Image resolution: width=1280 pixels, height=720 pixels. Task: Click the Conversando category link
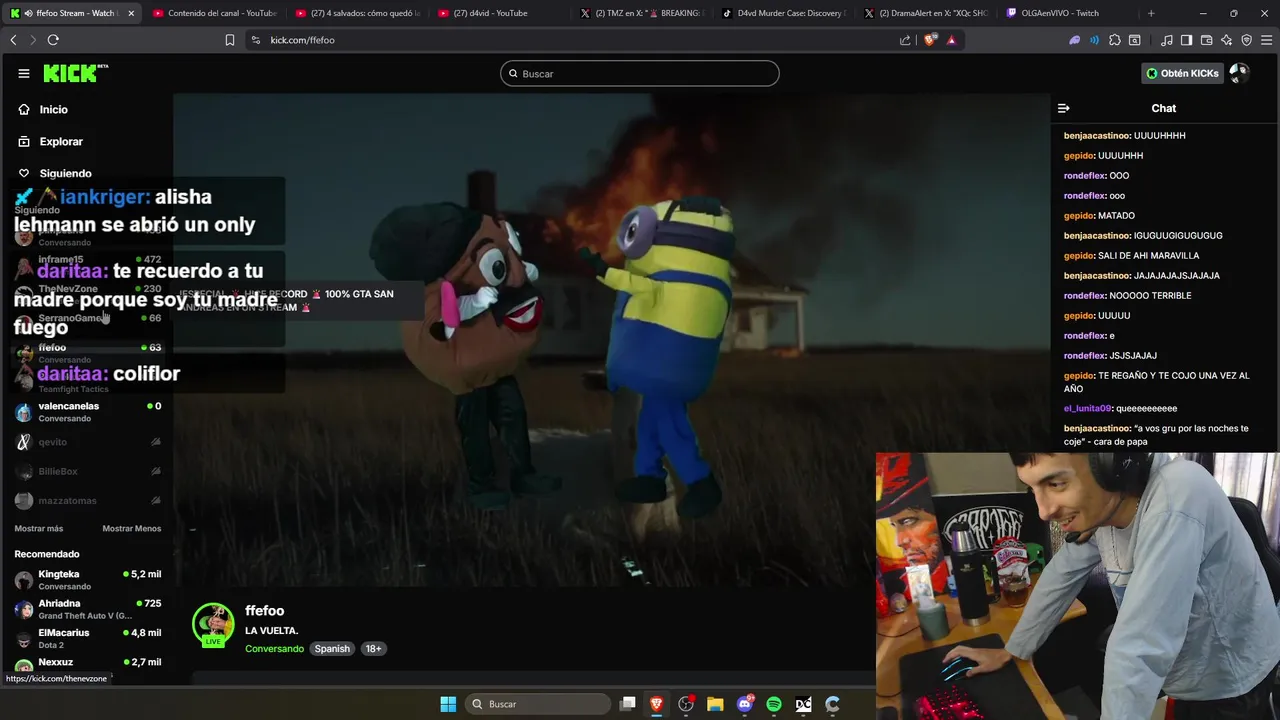[274, 648]
